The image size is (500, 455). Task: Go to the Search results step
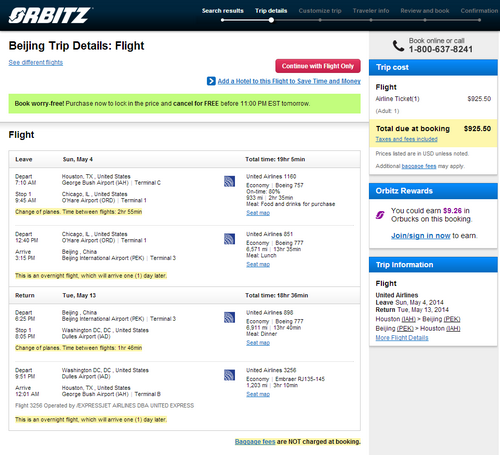223,11
